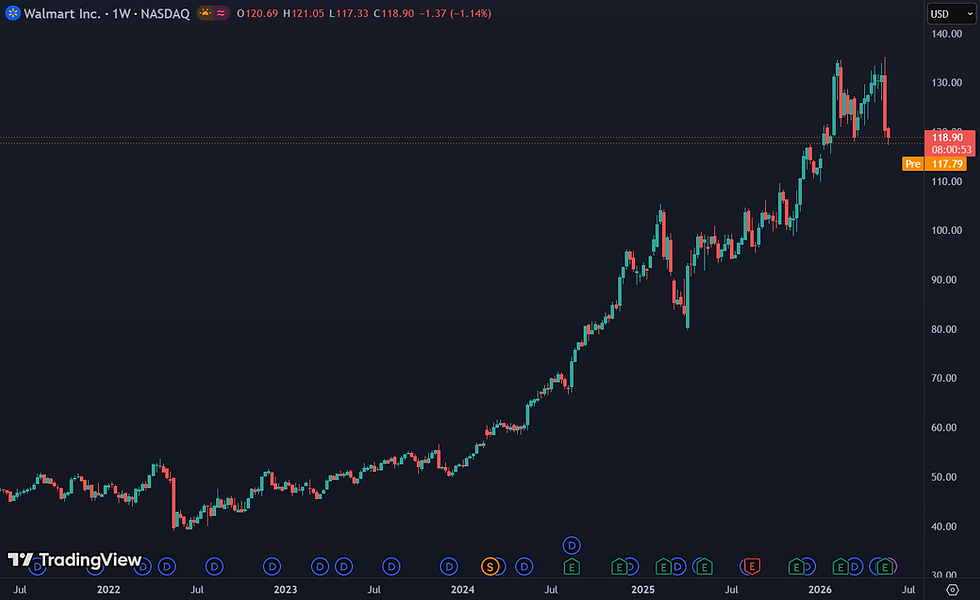Image resolution: width=980 pixels, height=600 pixels.
Task: Click the 2023 time axis label
Action: [286, 589]
